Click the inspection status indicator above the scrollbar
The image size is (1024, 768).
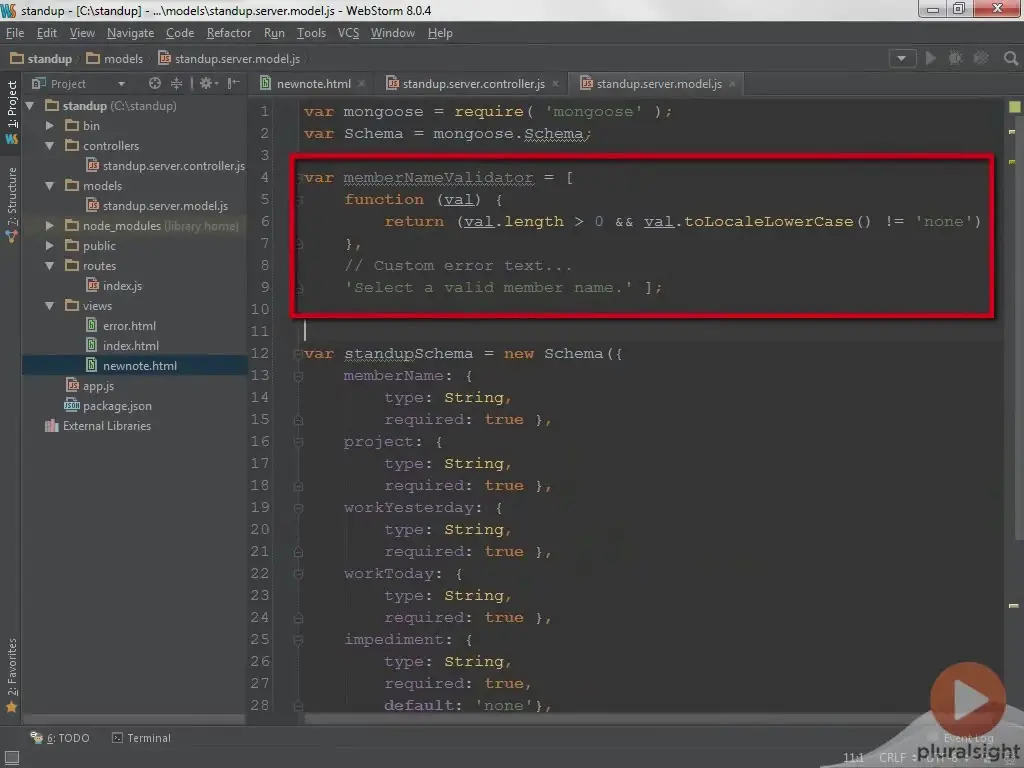point(1014,106)
